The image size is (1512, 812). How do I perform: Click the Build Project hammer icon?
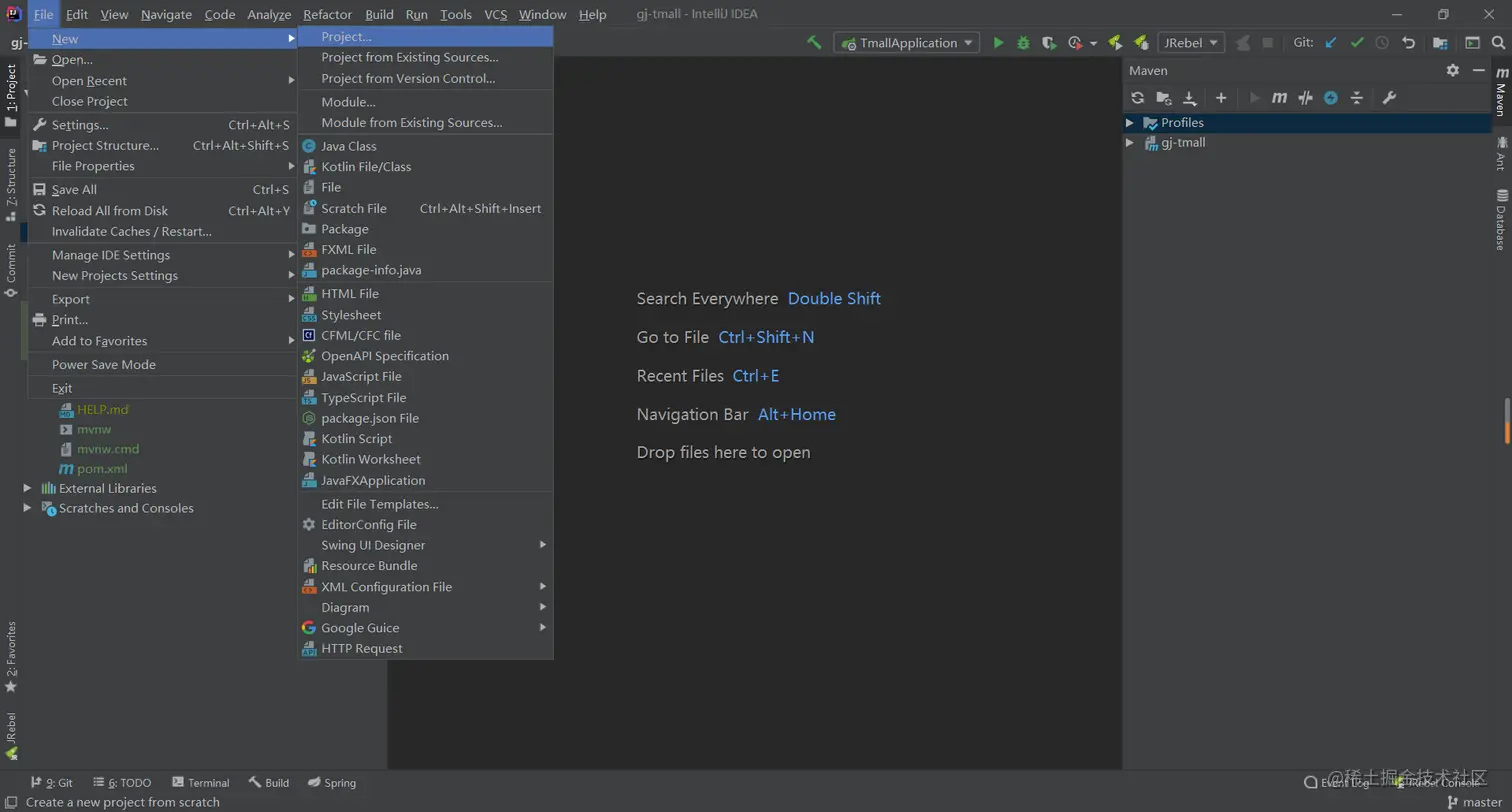click(x=815, y=43)
